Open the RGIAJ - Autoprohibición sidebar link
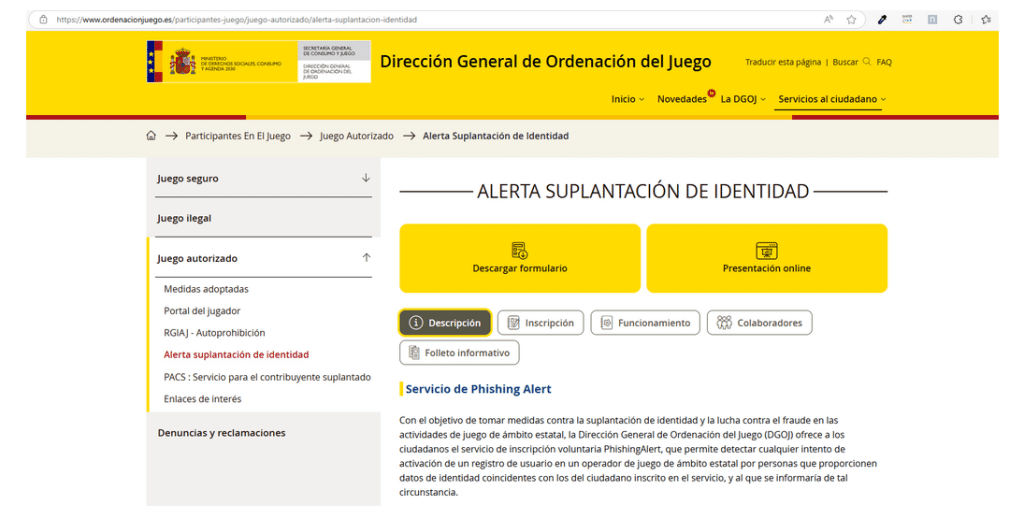1024x519 pixels. pos(214,333)
